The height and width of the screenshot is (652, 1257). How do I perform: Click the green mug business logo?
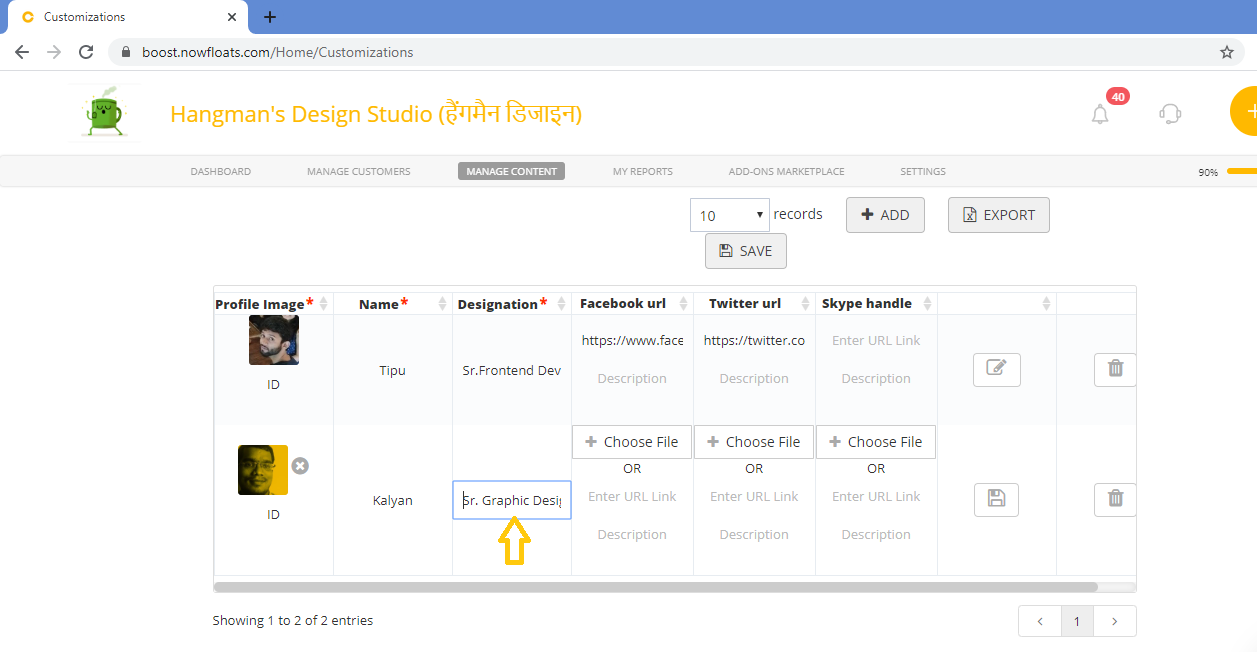click(105, 112)
